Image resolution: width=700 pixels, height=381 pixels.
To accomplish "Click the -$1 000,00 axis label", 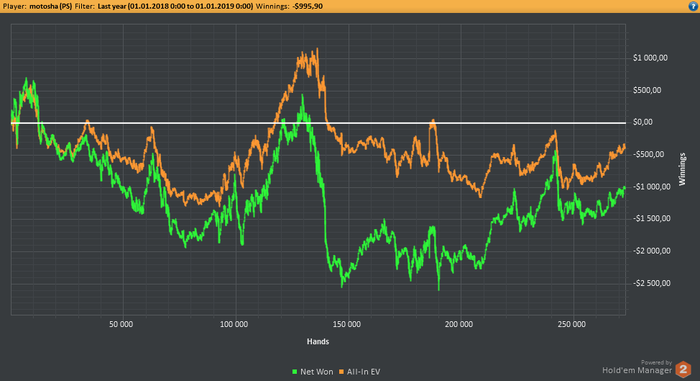I will point(652,187).
